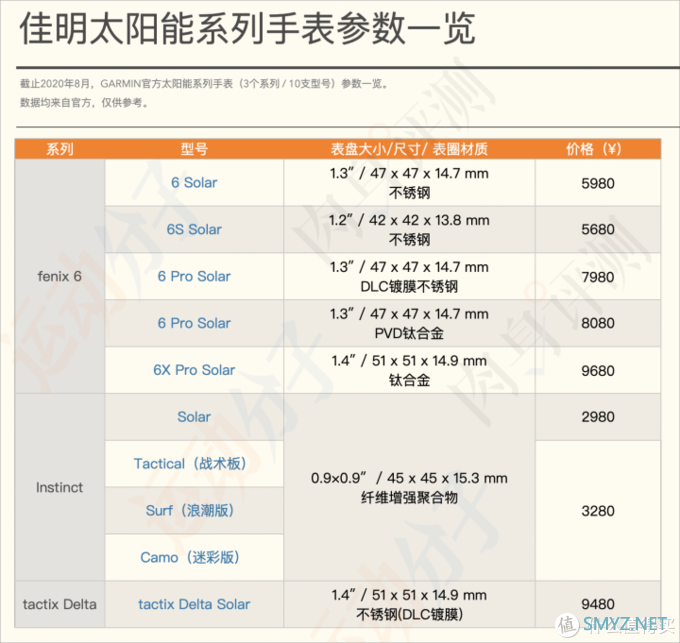Select the line starting 截止2020年8月
The height and width of the screenshot is (643, 680).
tap(204, 83)
